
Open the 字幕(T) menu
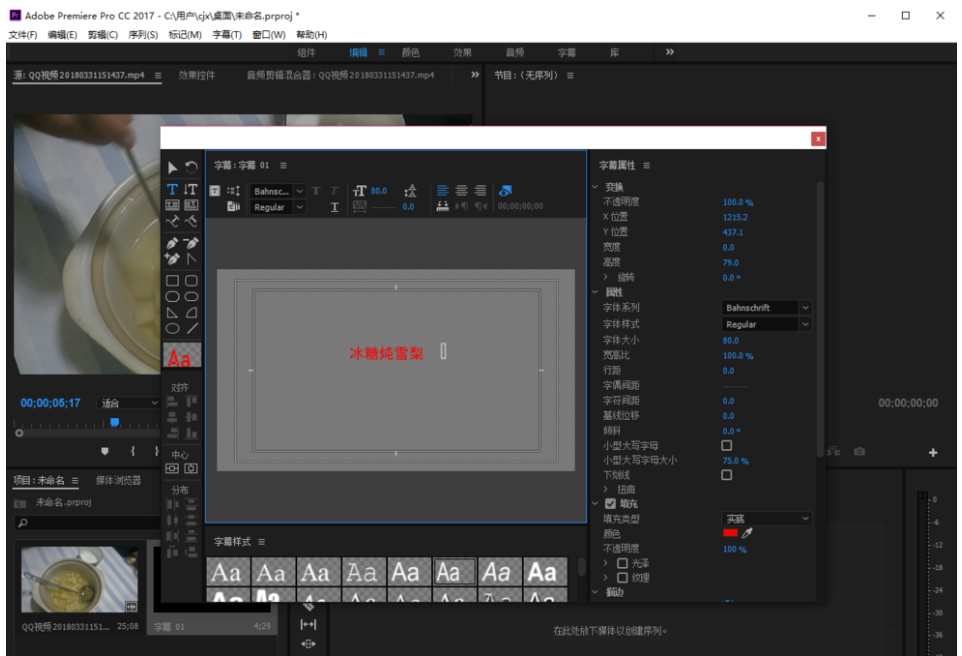[x=225, y=35]
